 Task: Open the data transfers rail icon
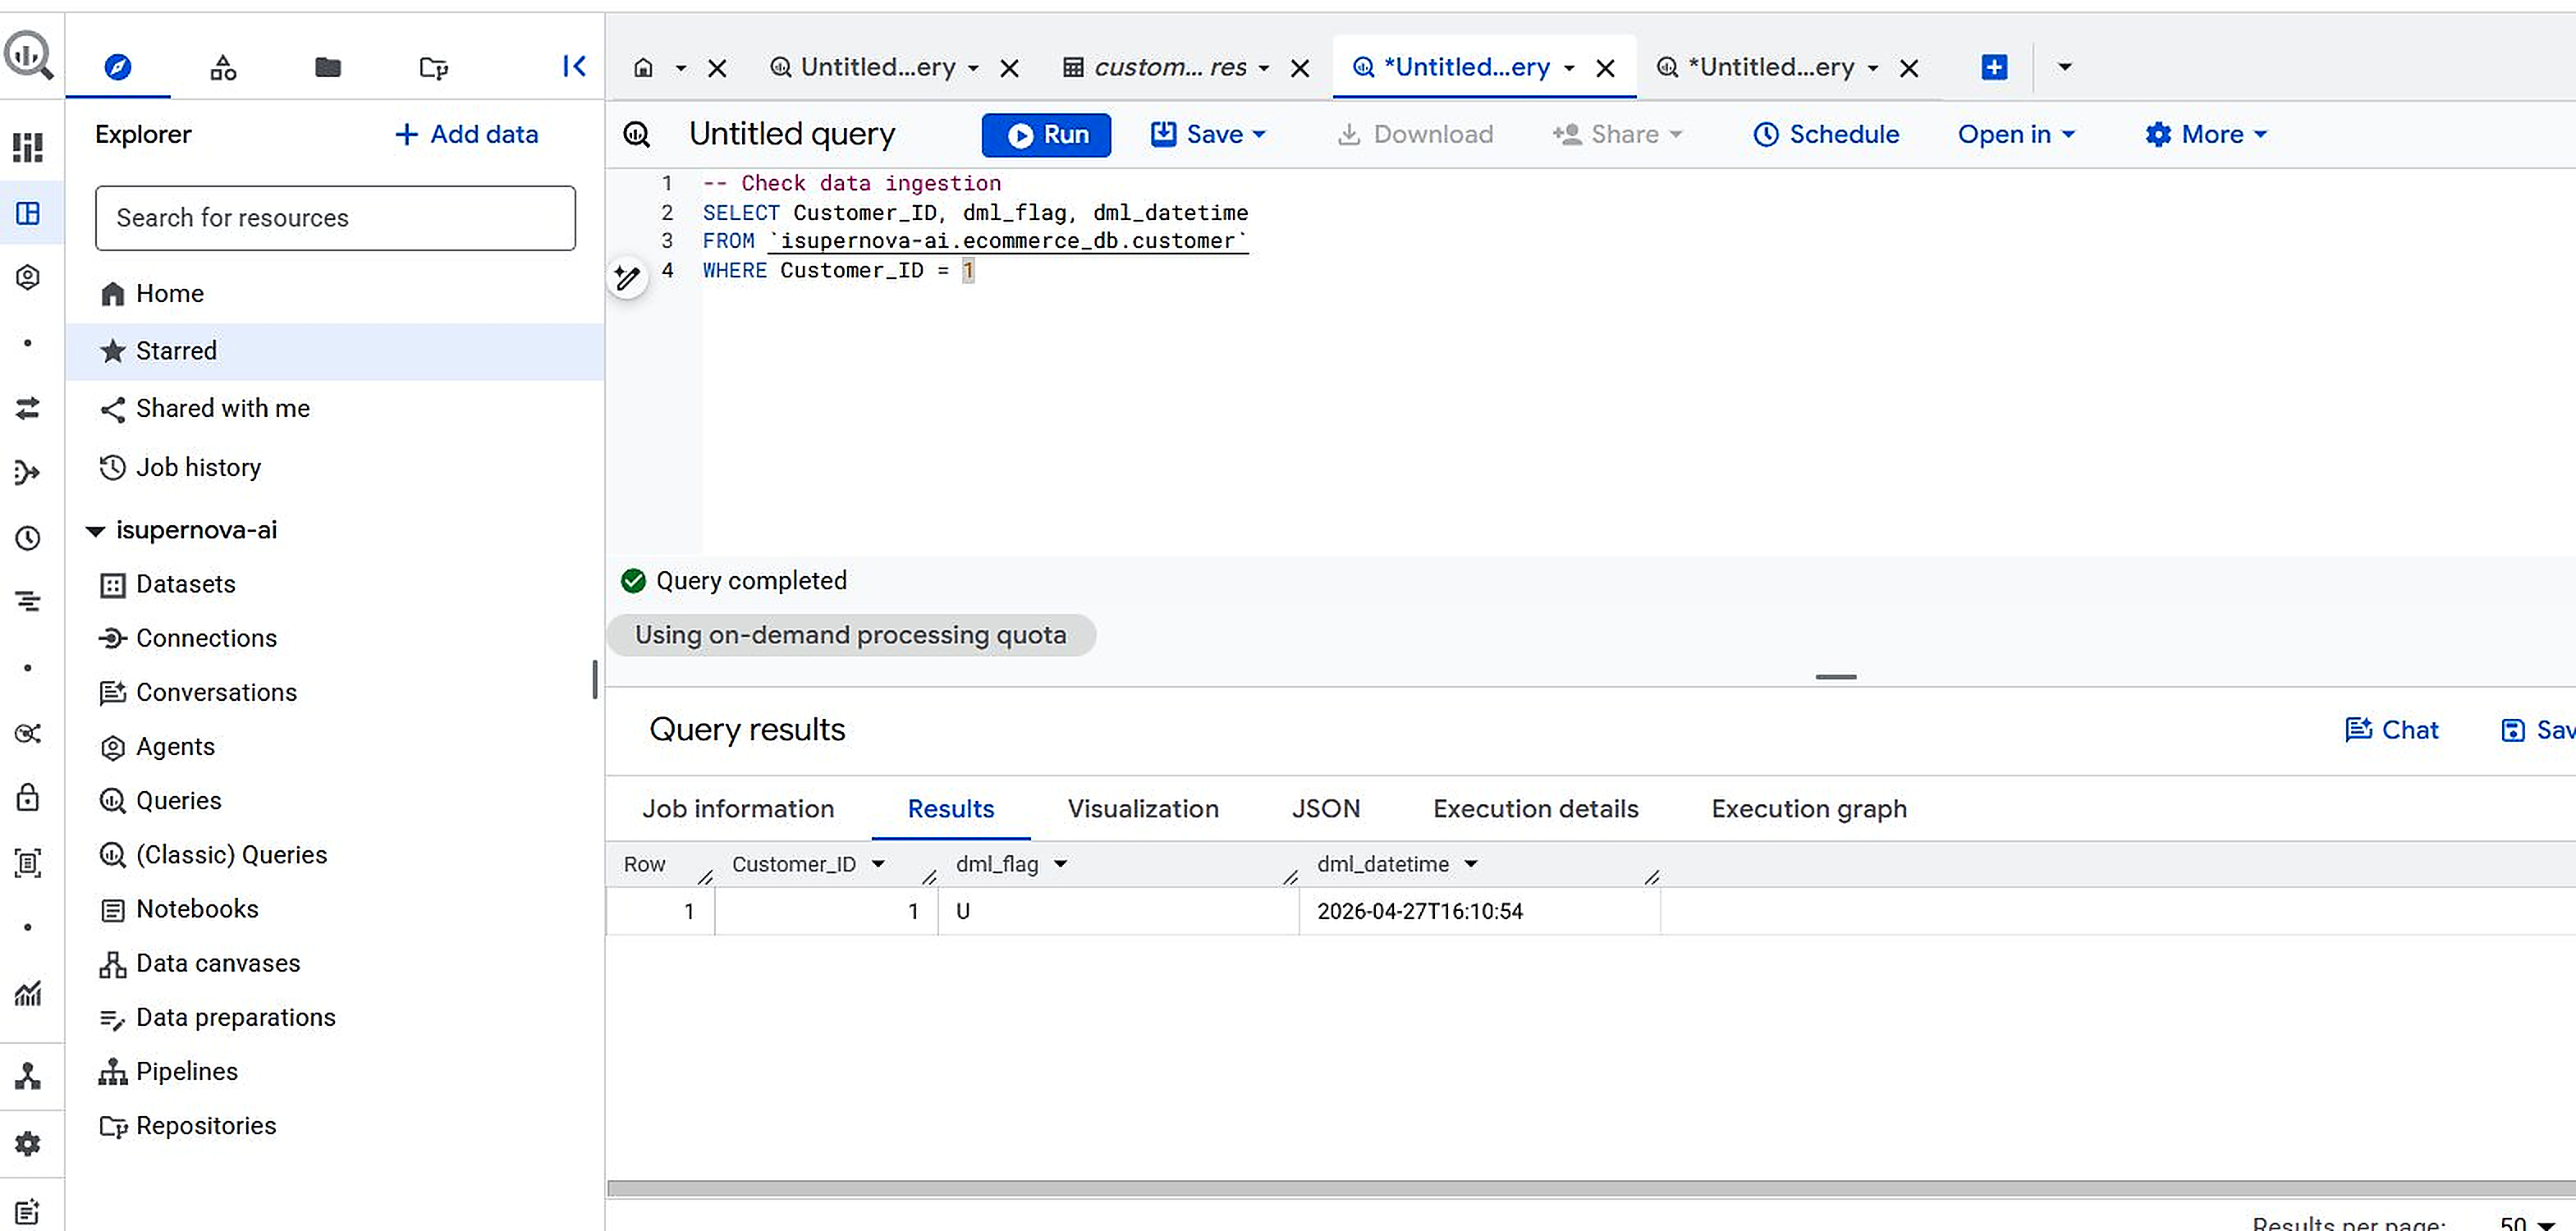(x=28, y=408)
